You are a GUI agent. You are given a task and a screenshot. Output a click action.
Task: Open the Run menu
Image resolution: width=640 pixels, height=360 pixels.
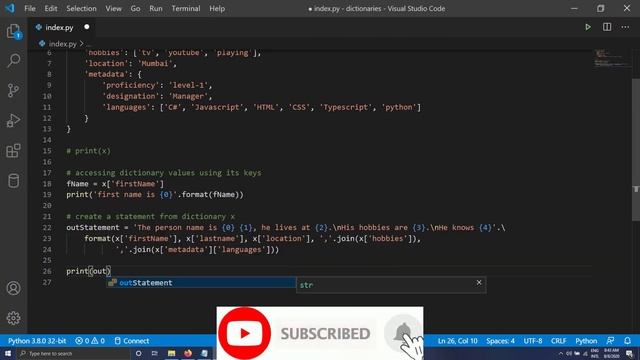click(x=156, y=9)
